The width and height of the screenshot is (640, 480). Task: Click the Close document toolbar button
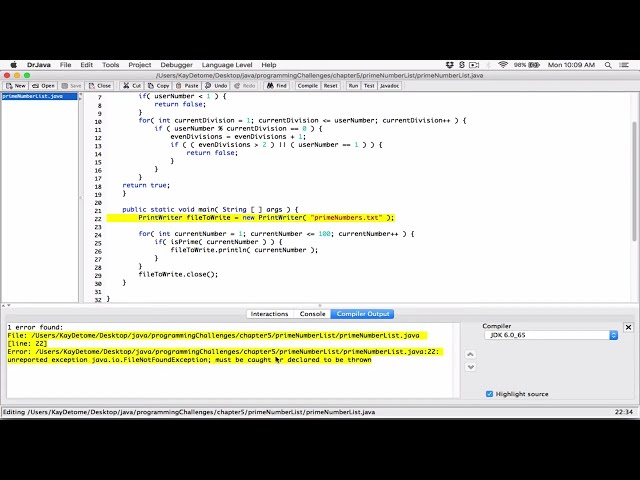tap(100, 86)
